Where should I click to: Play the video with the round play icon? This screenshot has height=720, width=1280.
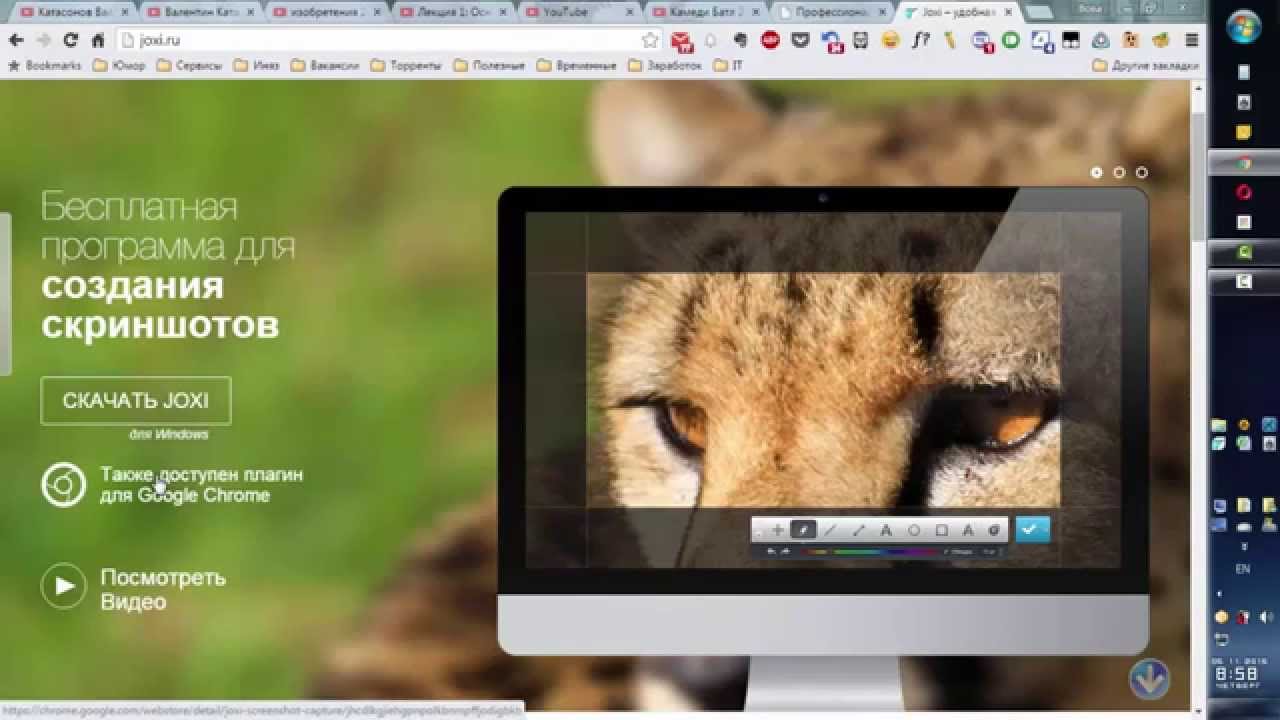pyautogui.click(x=63, y=586)
